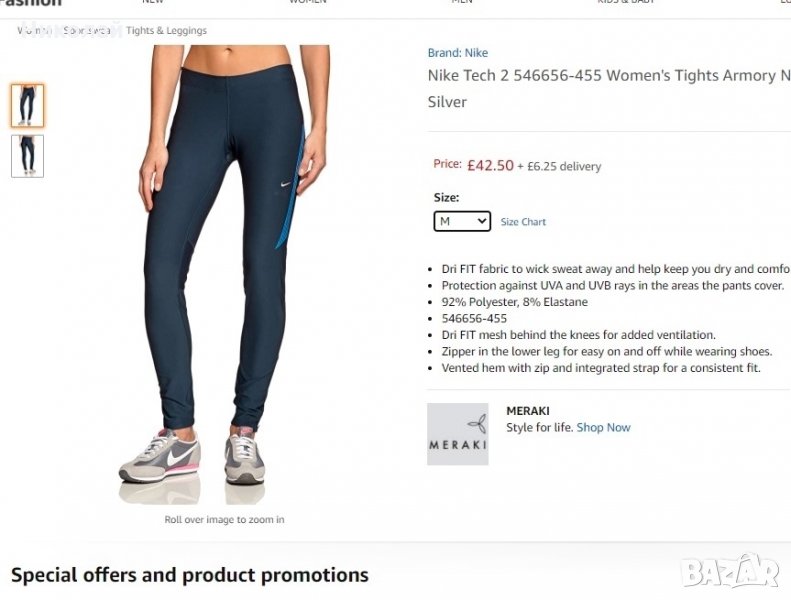Expand the Size dropdown showing M

[x=462, y=221]
